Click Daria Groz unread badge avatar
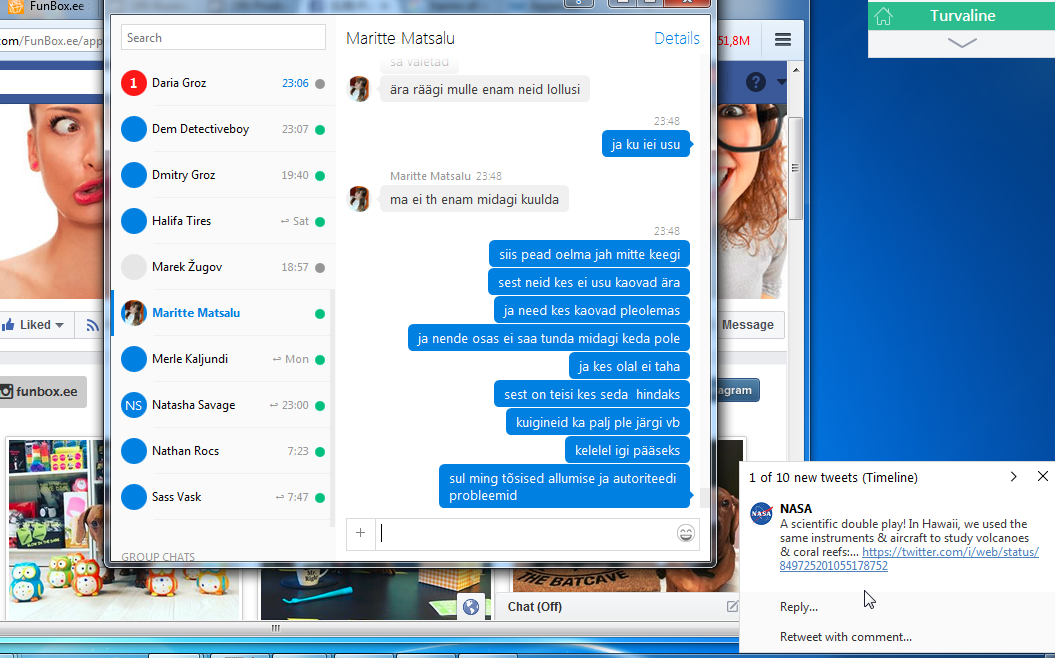Viewport: 1055px width, 658px height. (134, 83)
